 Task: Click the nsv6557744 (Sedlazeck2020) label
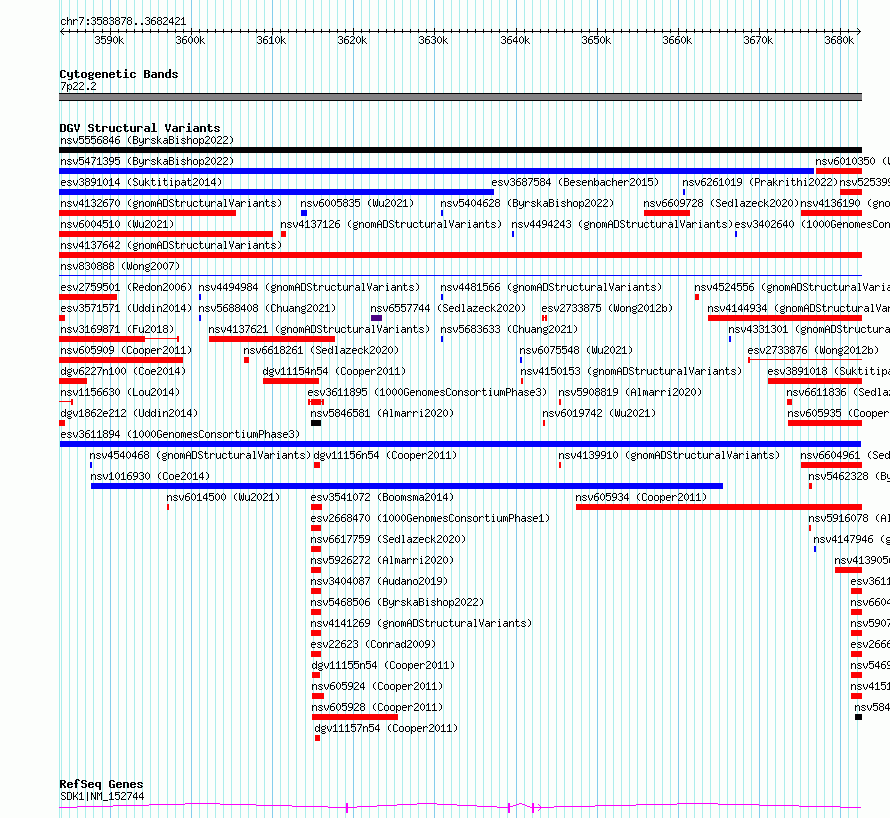tap(448, 308)
